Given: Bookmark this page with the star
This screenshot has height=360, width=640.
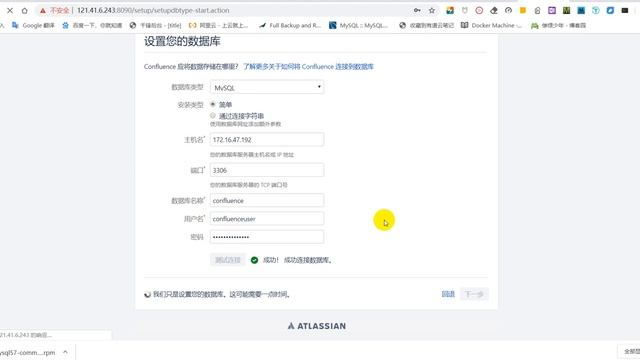Looking at the screenshot, I should tap(432, 11).
